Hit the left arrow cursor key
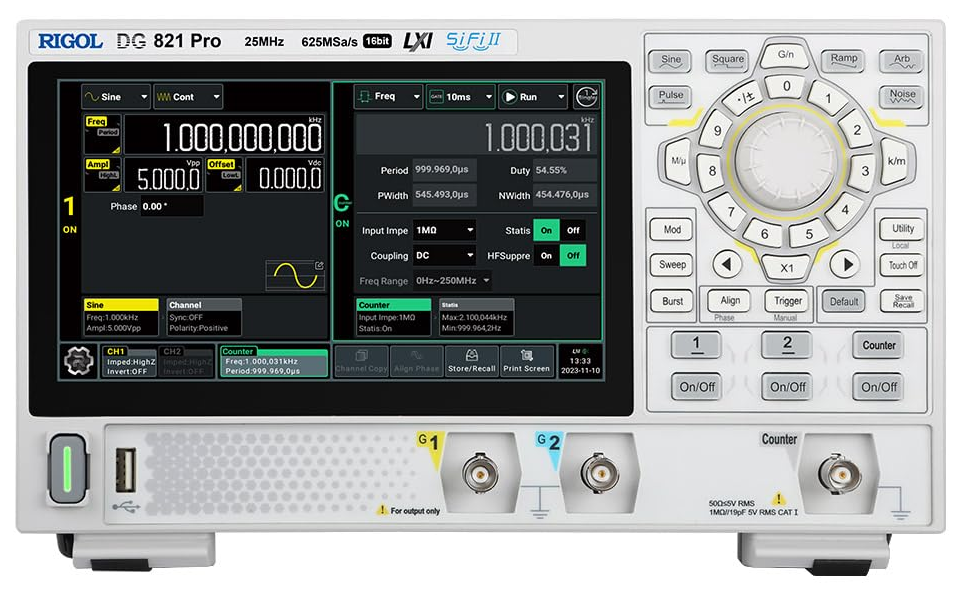Viewport: 976px width, 609px height. coord(726,265)
